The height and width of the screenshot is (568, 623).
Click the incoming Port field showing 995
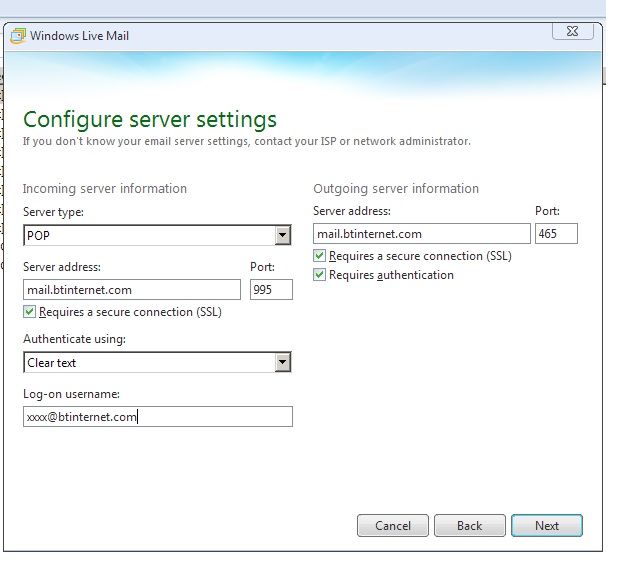point(271,290)
